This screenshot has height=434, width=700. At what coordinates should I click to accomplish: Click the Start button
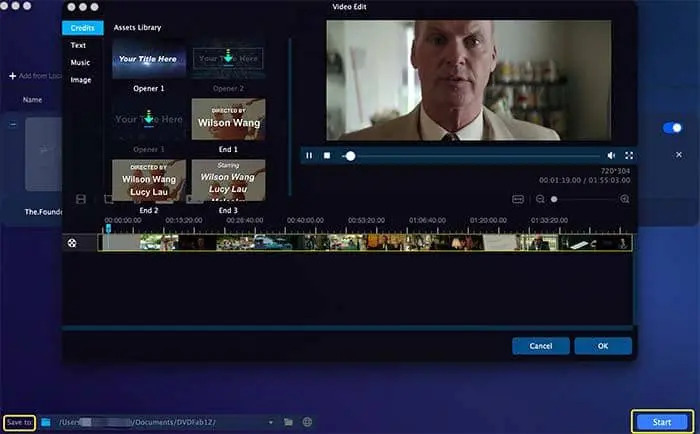tap(662, 422)
